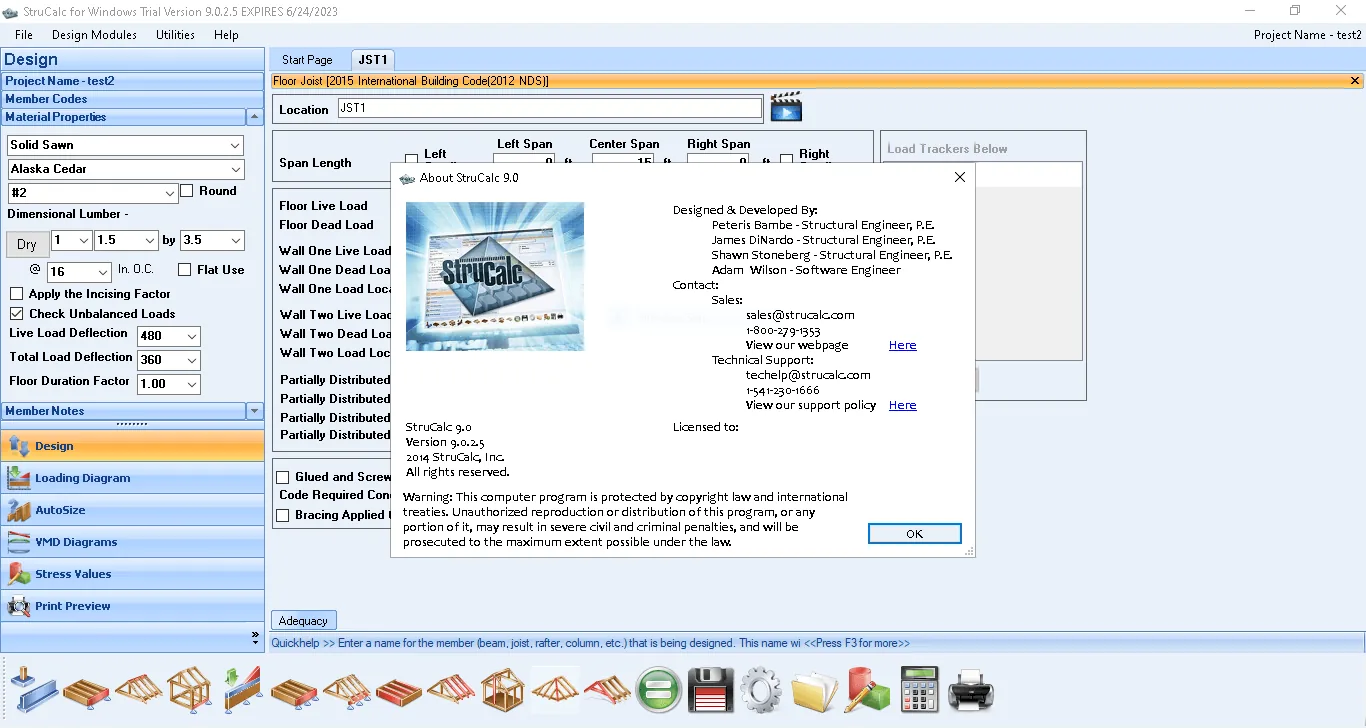Image resolution: width=1366 pixels, height=728 pixels.
Task: Open the beam with green arrow icon
Action: tap(243, 690)
